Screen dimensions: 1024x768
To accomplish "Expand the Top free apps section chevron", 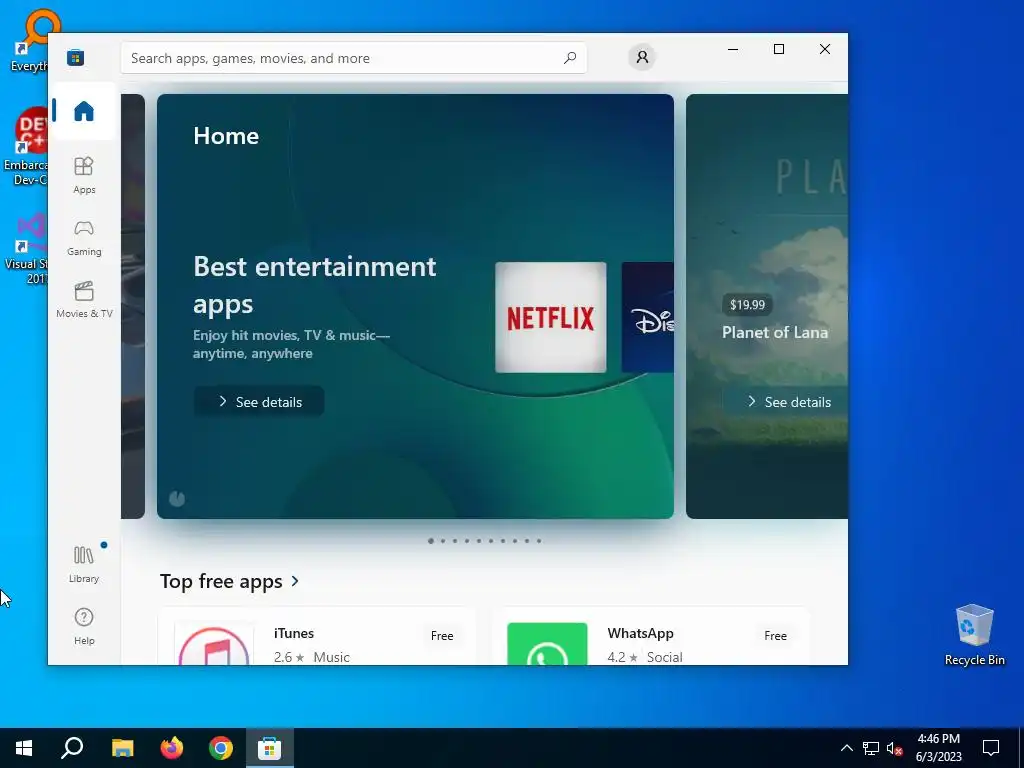I will (295, 581).
